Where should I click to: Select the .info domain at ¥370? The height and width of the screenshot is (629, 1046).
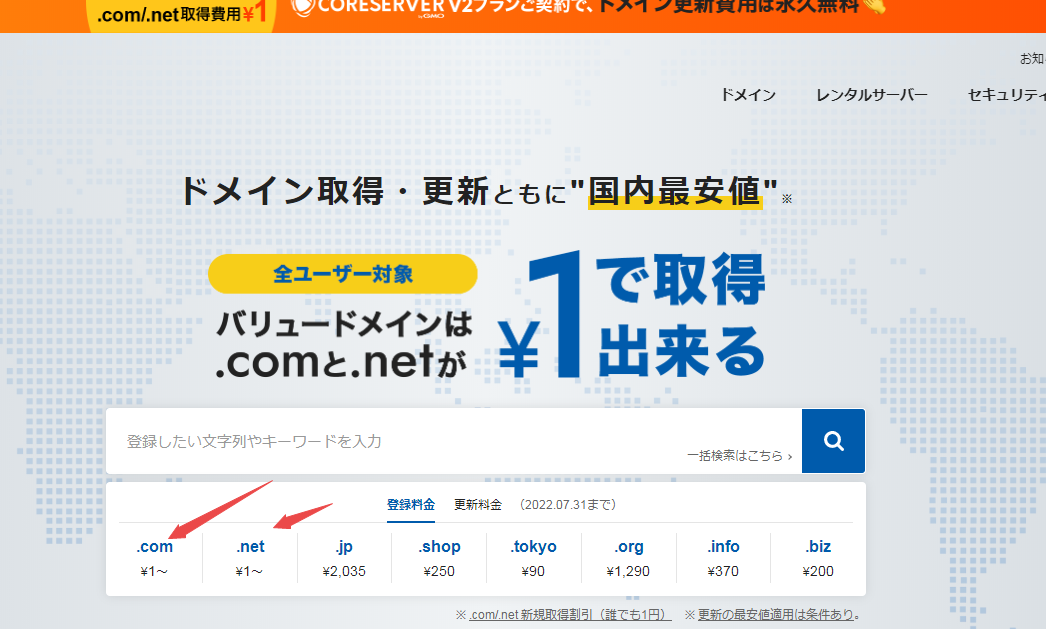pyautogui.click(x=723, y=558)
